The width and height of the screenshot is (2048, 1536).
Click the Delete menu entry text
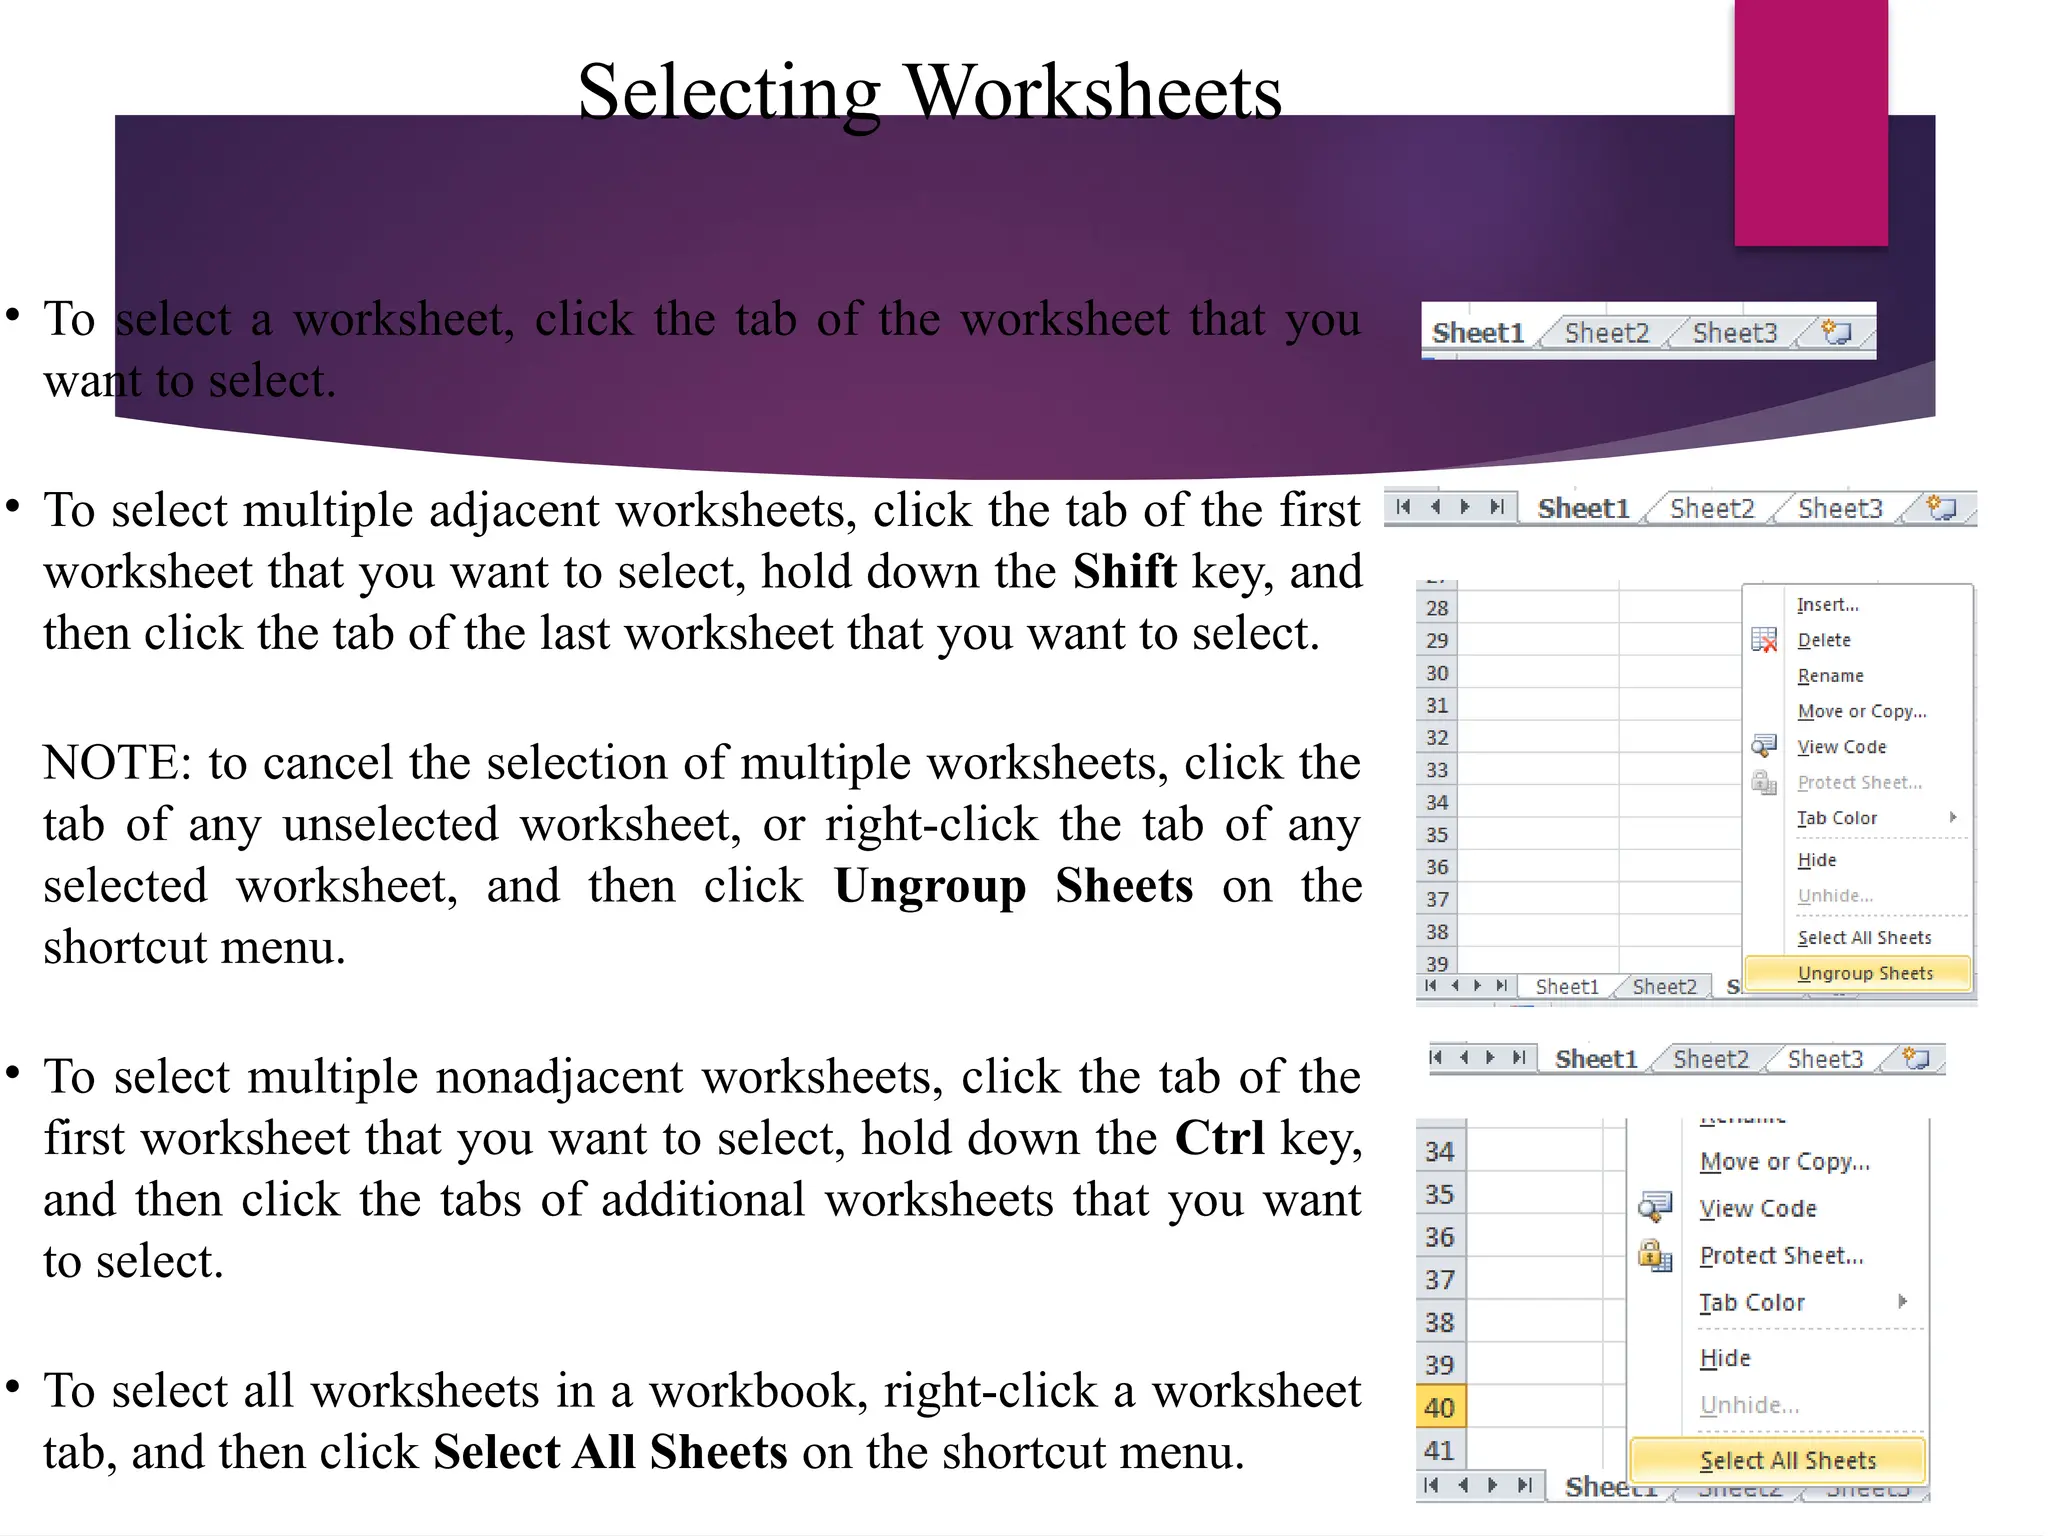point(1824,640)
